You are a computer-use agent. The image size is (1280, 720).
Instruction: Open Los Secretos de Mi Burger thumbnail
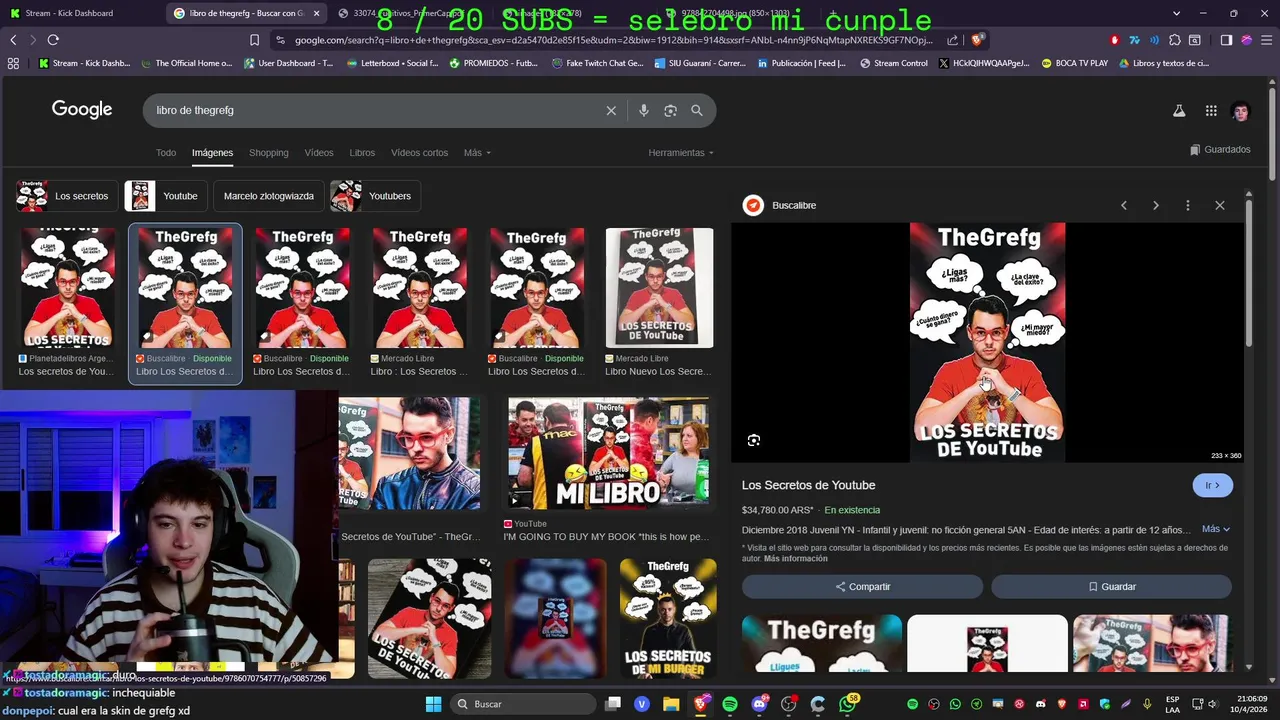pos(668,619)
